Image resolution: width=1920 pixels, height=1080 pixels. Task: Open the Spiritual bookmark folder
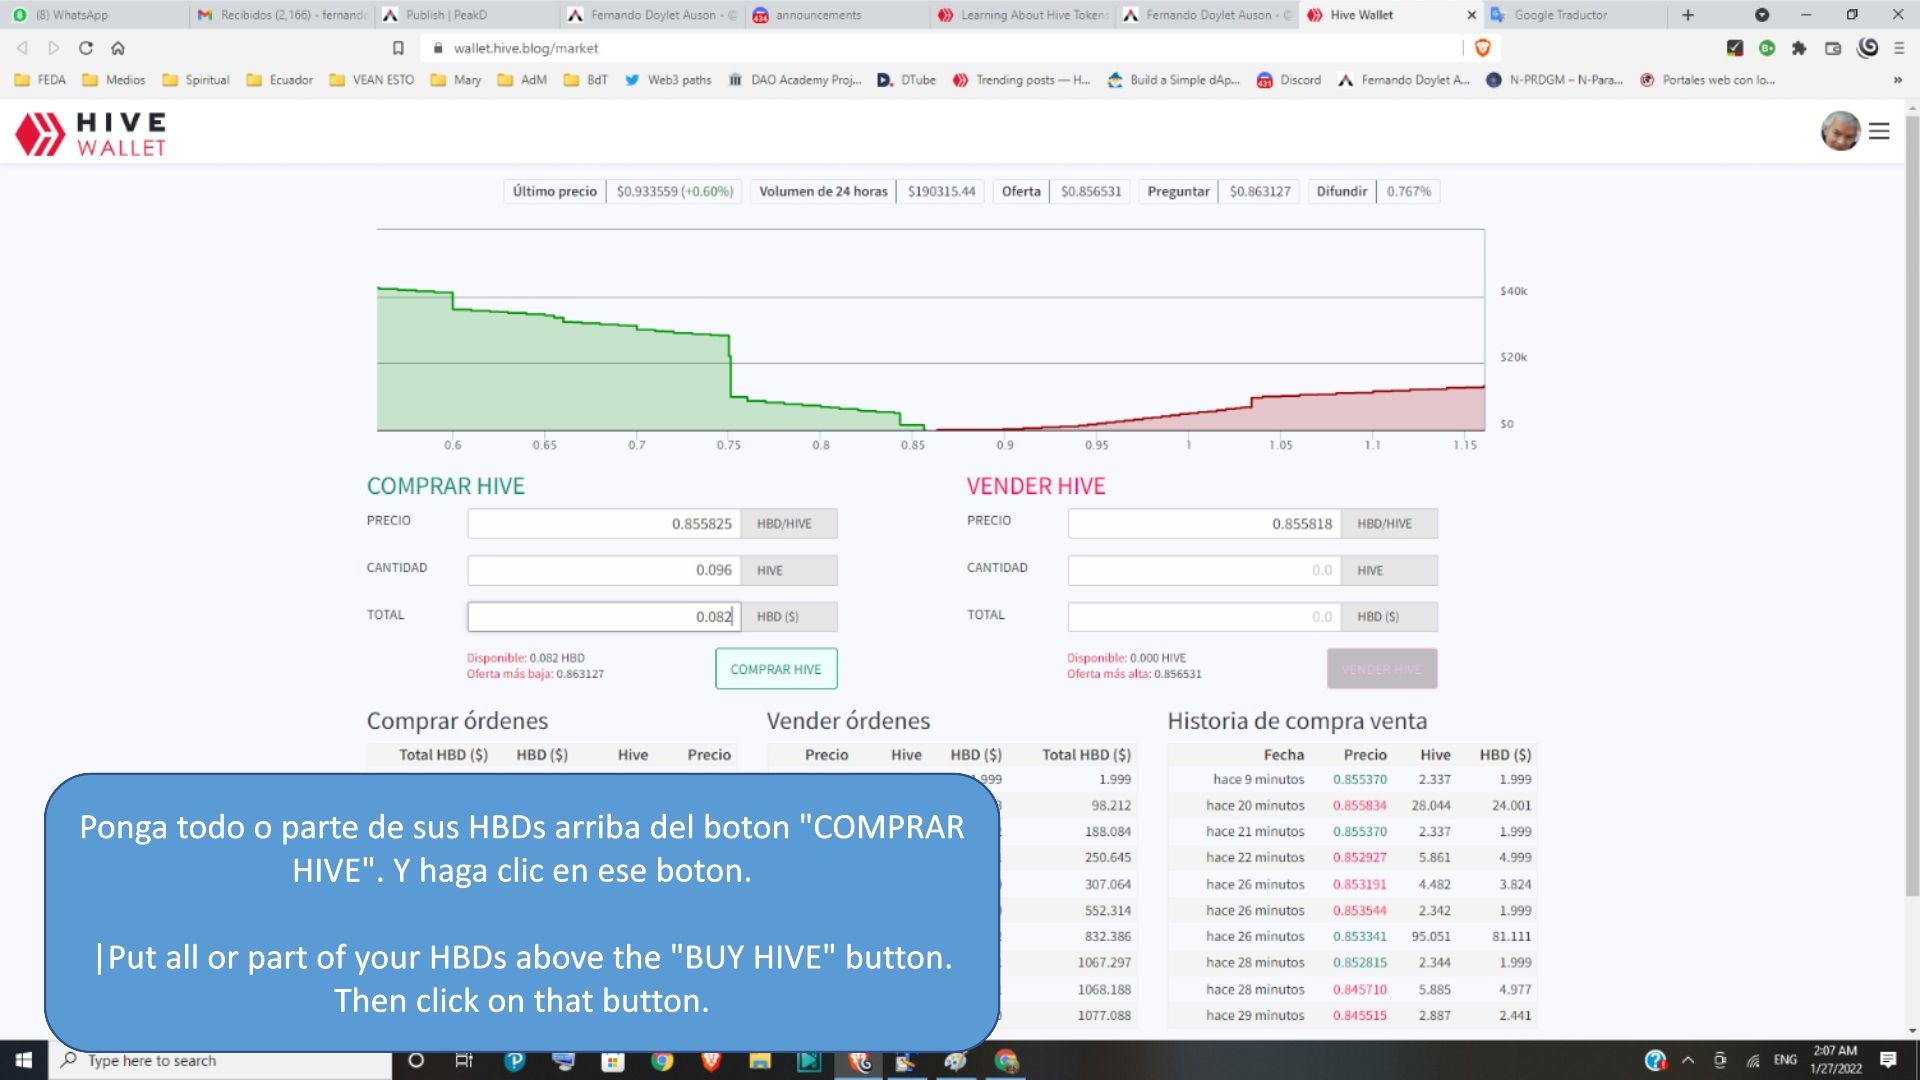coord(196,80)
